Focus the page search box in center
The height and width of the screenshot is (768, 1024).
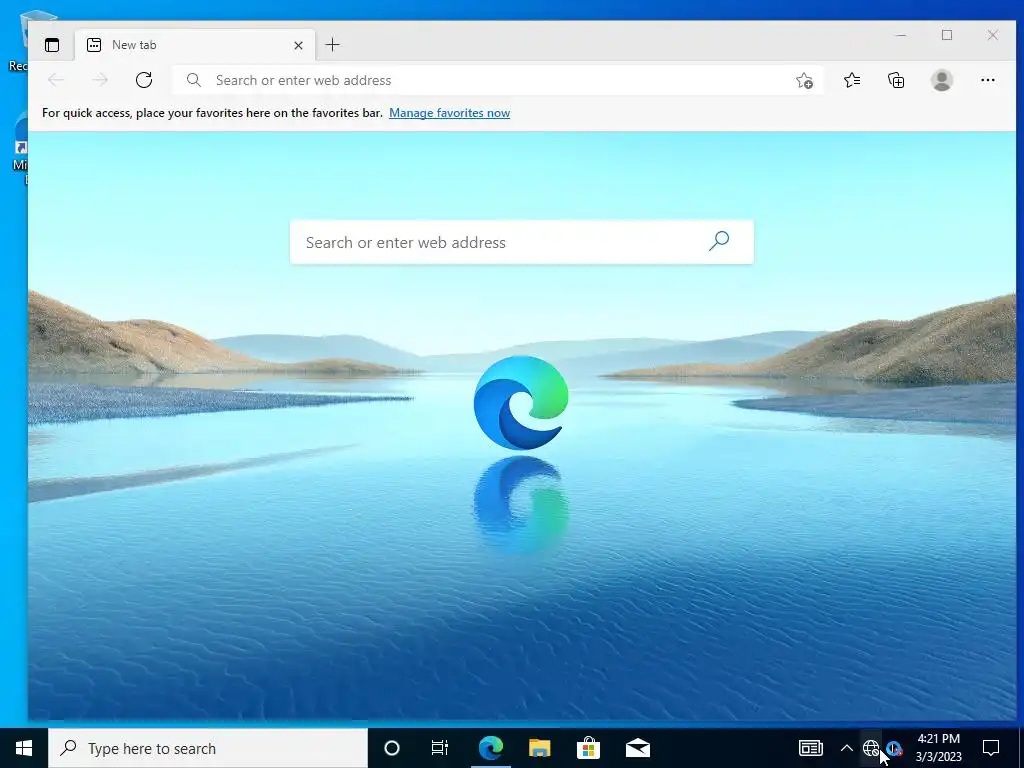tap(521, 242)
